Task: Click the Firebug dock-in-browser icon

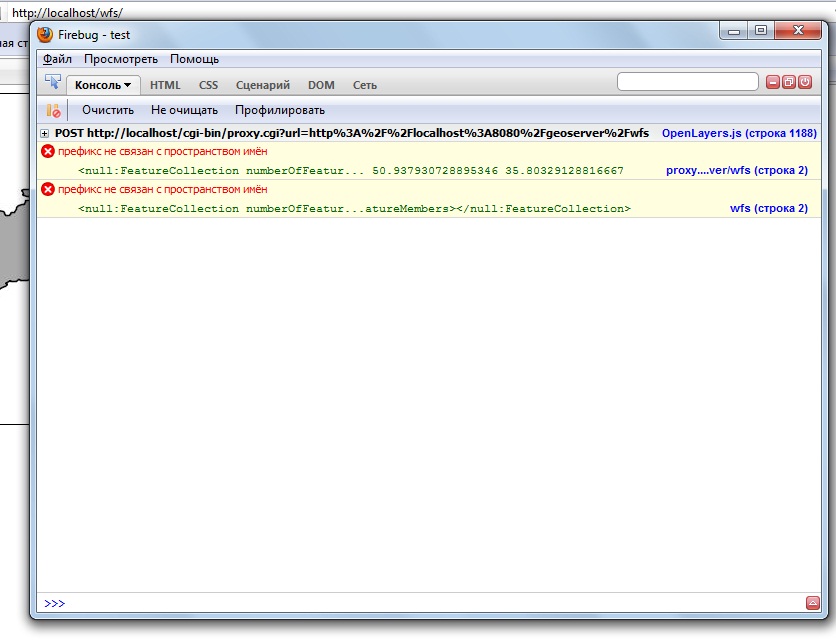Action: tap(789, 82)
